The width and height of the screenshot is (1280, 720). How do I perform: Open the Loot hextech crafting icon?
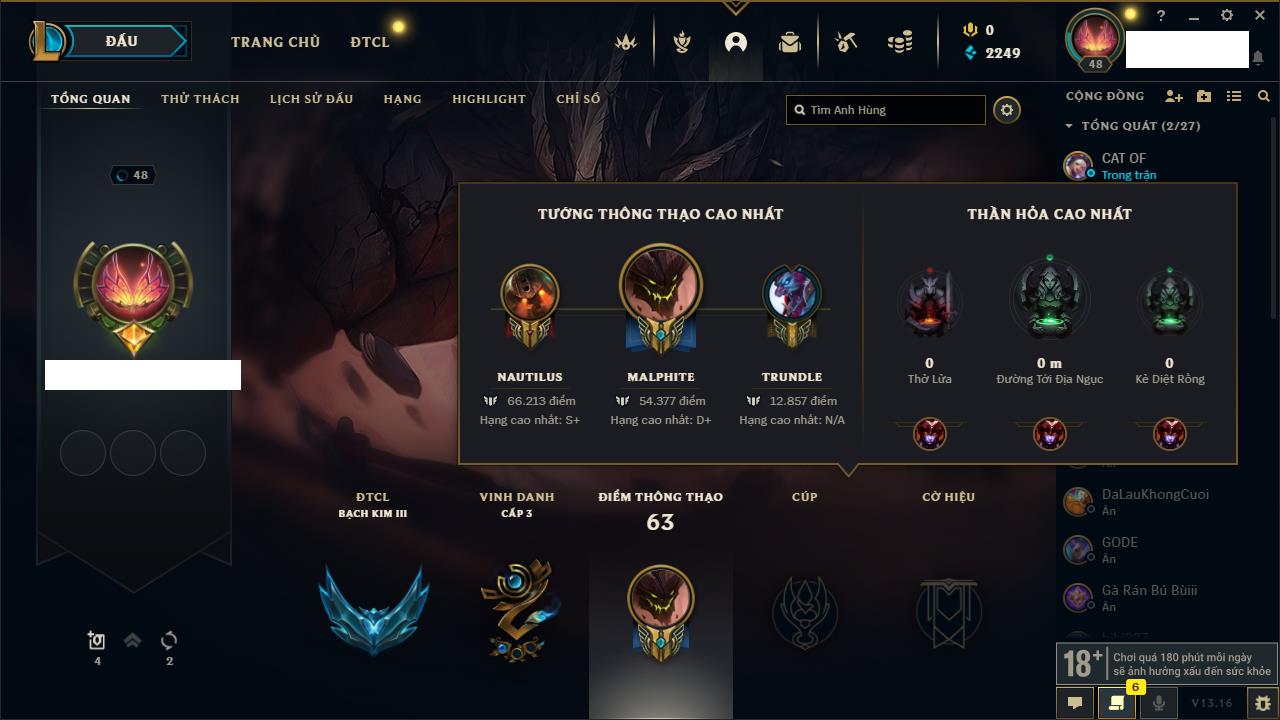pyautogui.click(x=846, y=42)
